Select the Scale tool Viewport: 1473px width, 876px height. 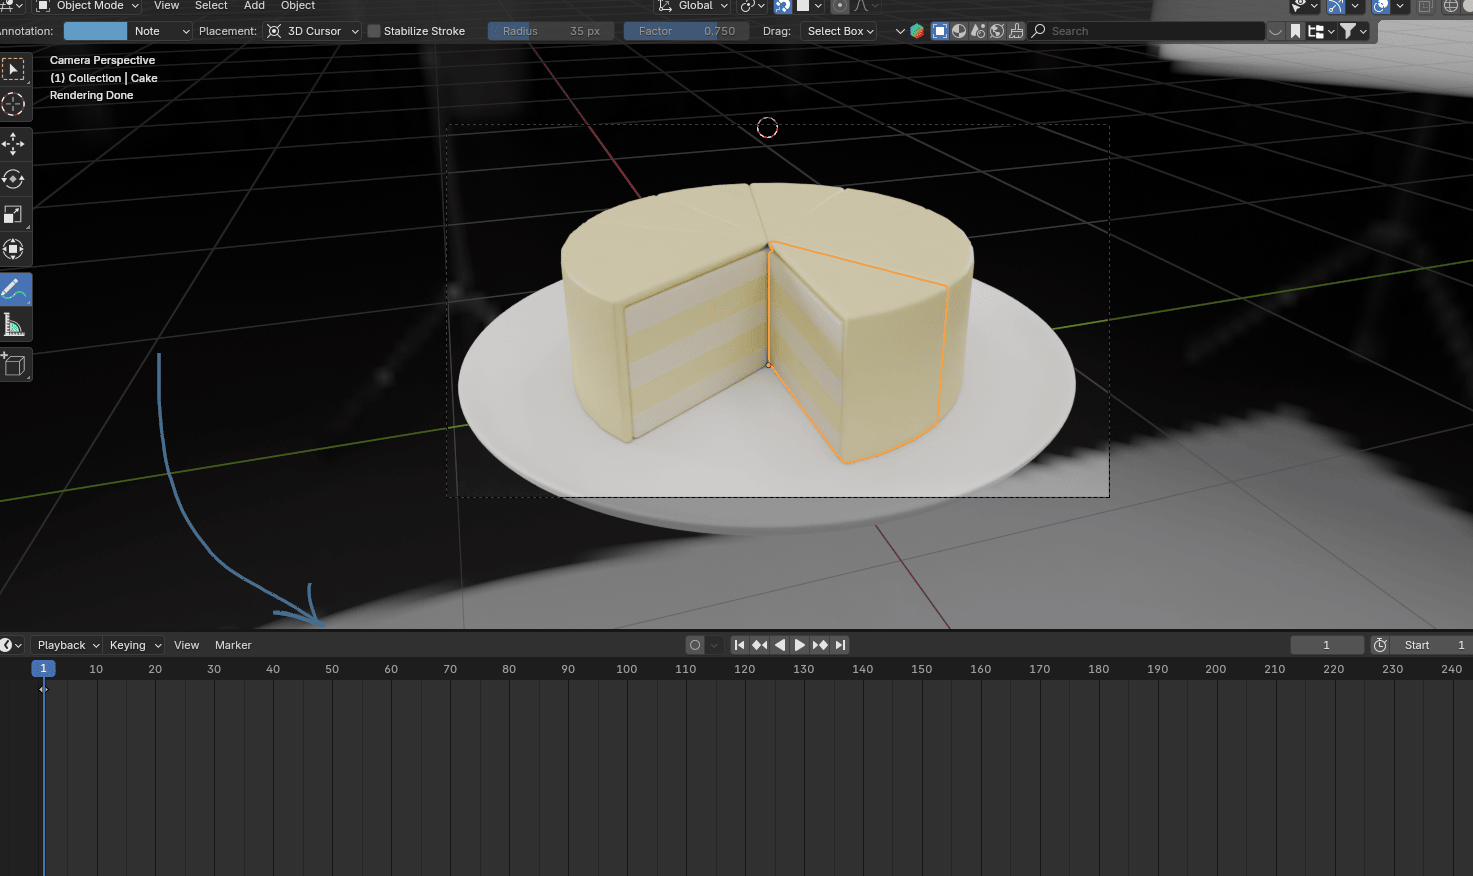[x=14, y=215]
